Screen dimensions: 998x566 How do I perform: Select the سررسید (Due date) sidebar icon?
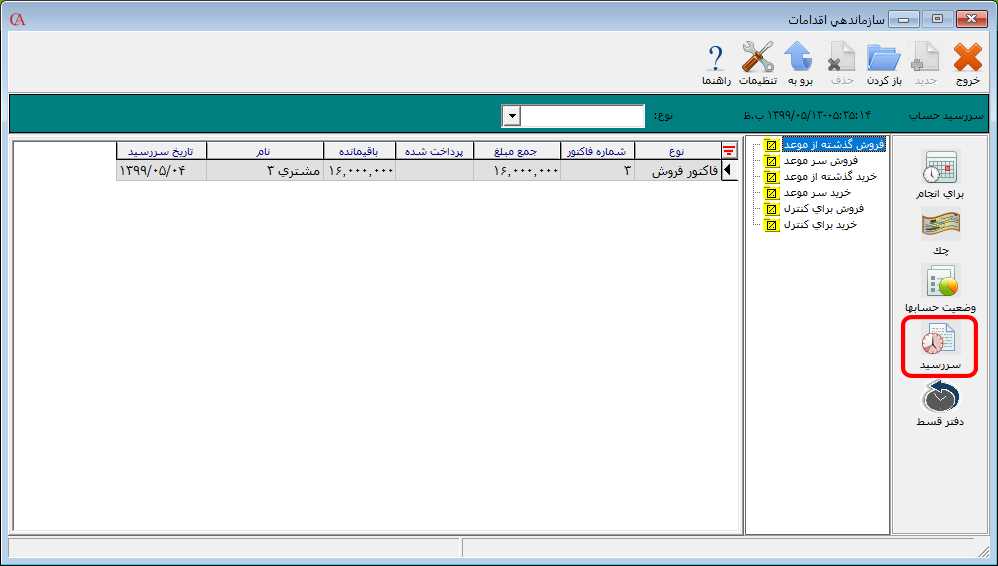coord(940,347)
